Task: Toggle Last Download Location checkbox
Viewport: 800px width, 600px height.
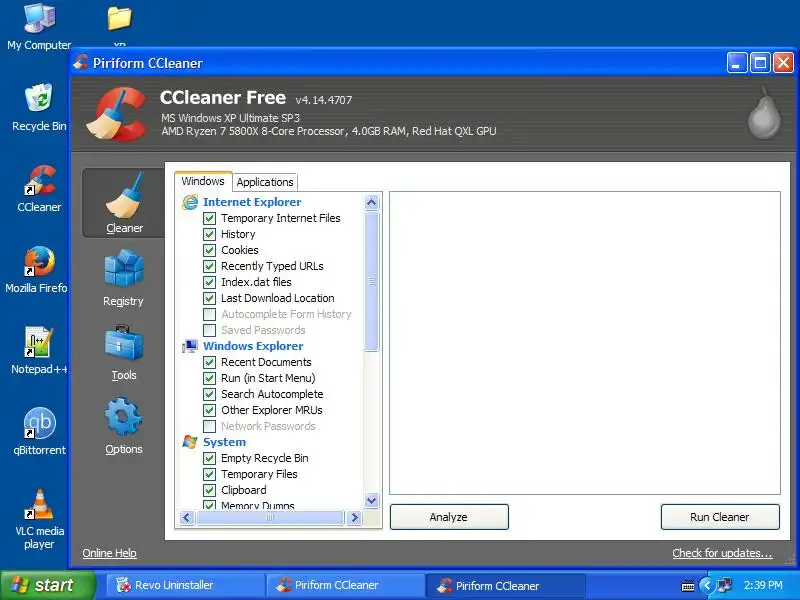Action: click(x=209, y=298)
